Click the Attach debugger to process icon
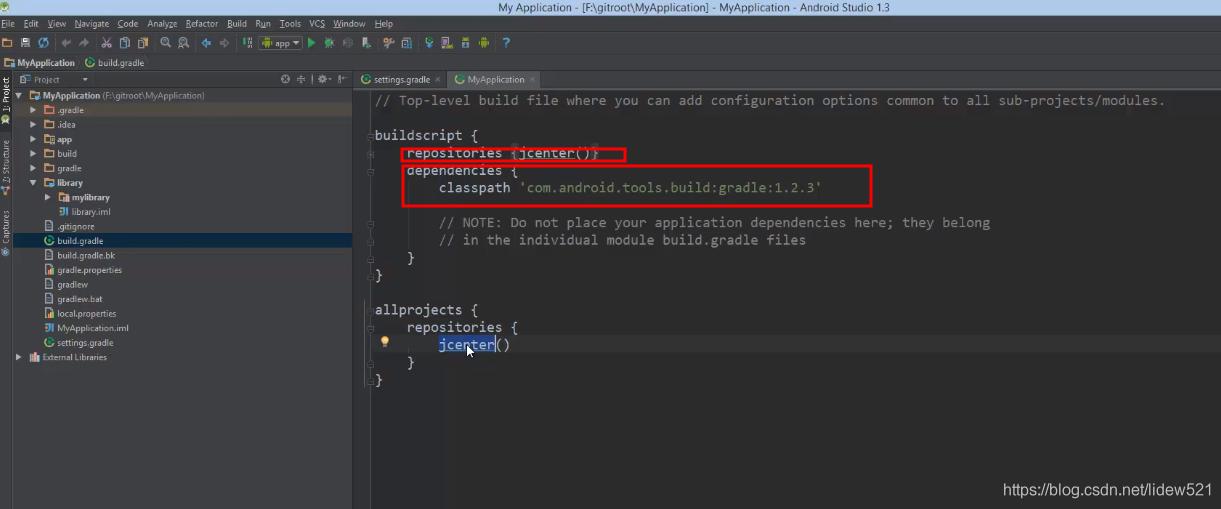The height and width of the screenshot is (509, 1221). coord(366,43)
